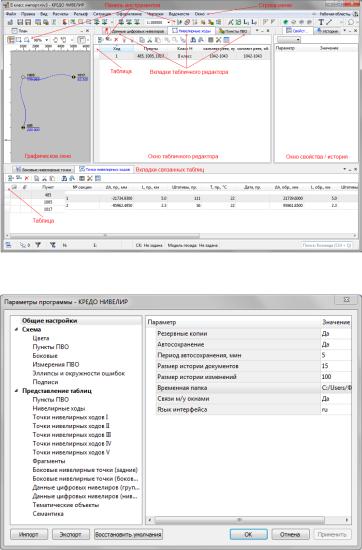362x550 pixels.
Task: Delete row with red X in table editor toolbar
Action: click(x=116, y=40)
